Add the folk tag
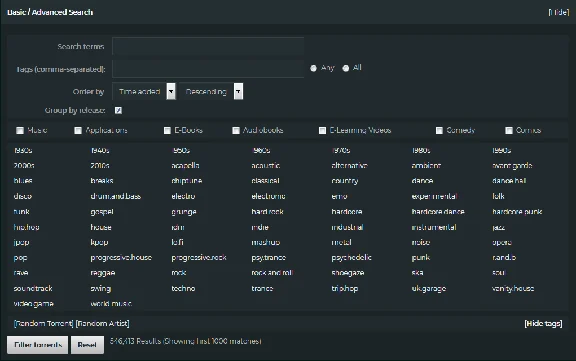Screen dimensions: 576x361 (498, 196)
